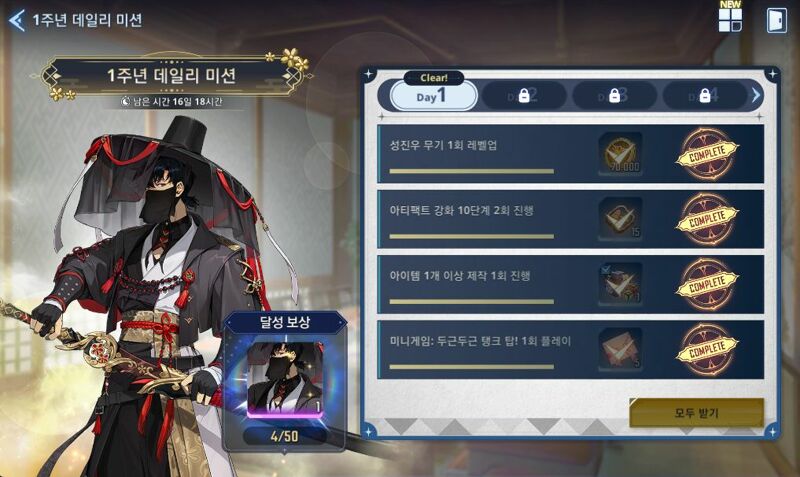Viewport: 800px width, 477px height.
Task: Claim all rewards with 모두 받기 button
Action: [x=696, y=412]
